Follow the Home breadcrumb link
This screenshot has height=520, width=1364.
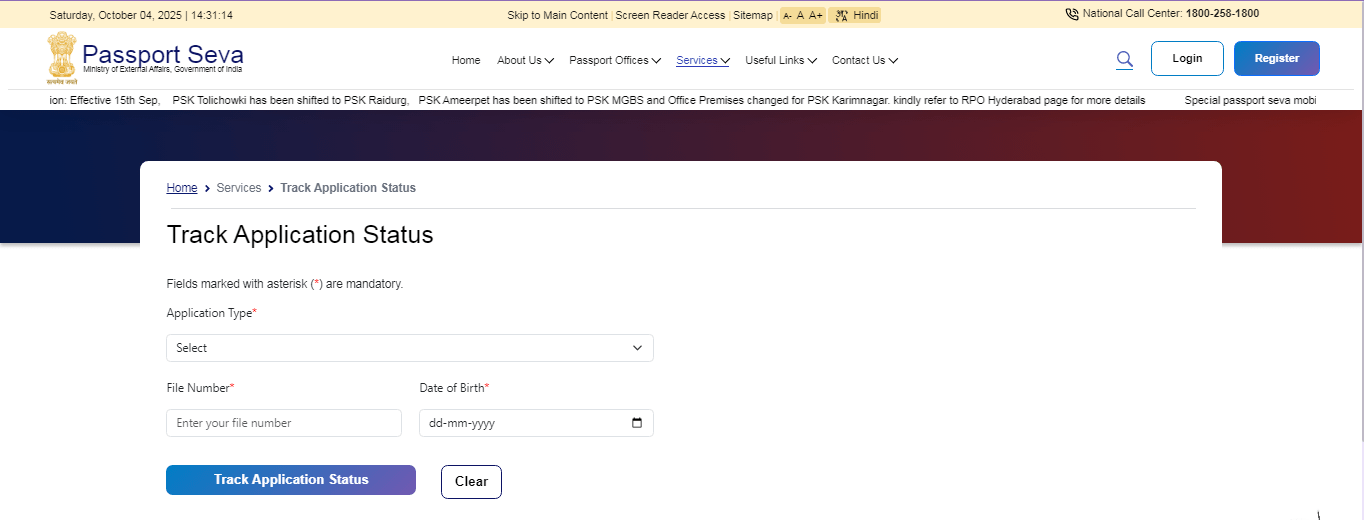pos(182,188)
